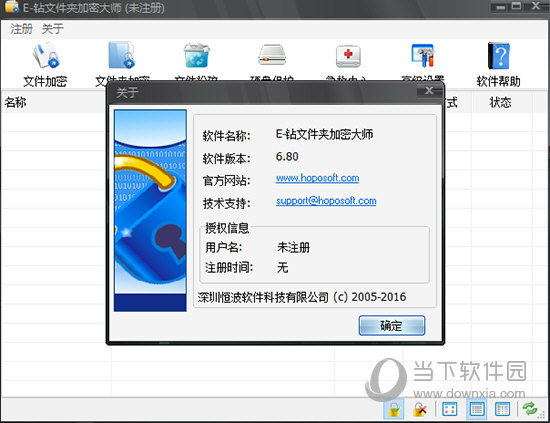Switch to list view in status bar
550x423 pixels.
(x=476, y=409)
